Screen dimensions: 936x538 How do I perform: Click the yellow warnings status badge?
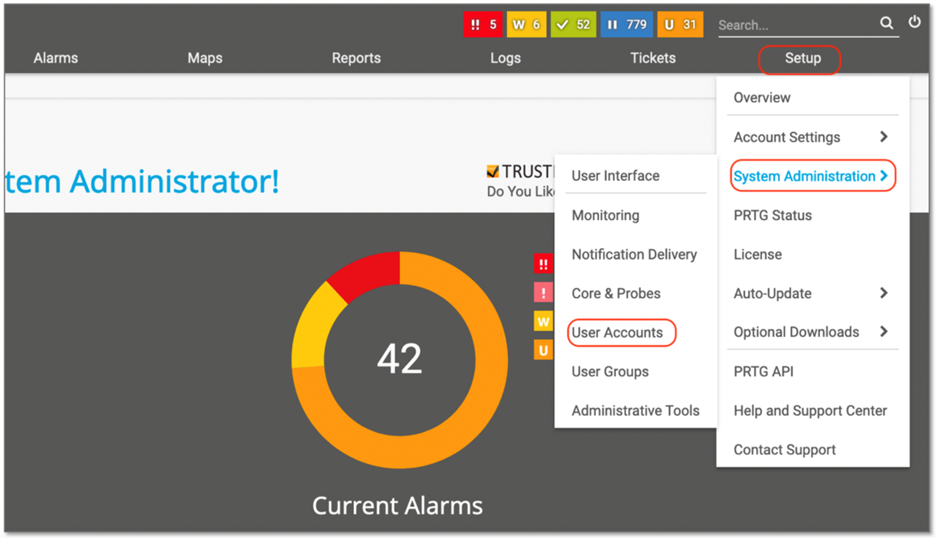tap(527, 25)
